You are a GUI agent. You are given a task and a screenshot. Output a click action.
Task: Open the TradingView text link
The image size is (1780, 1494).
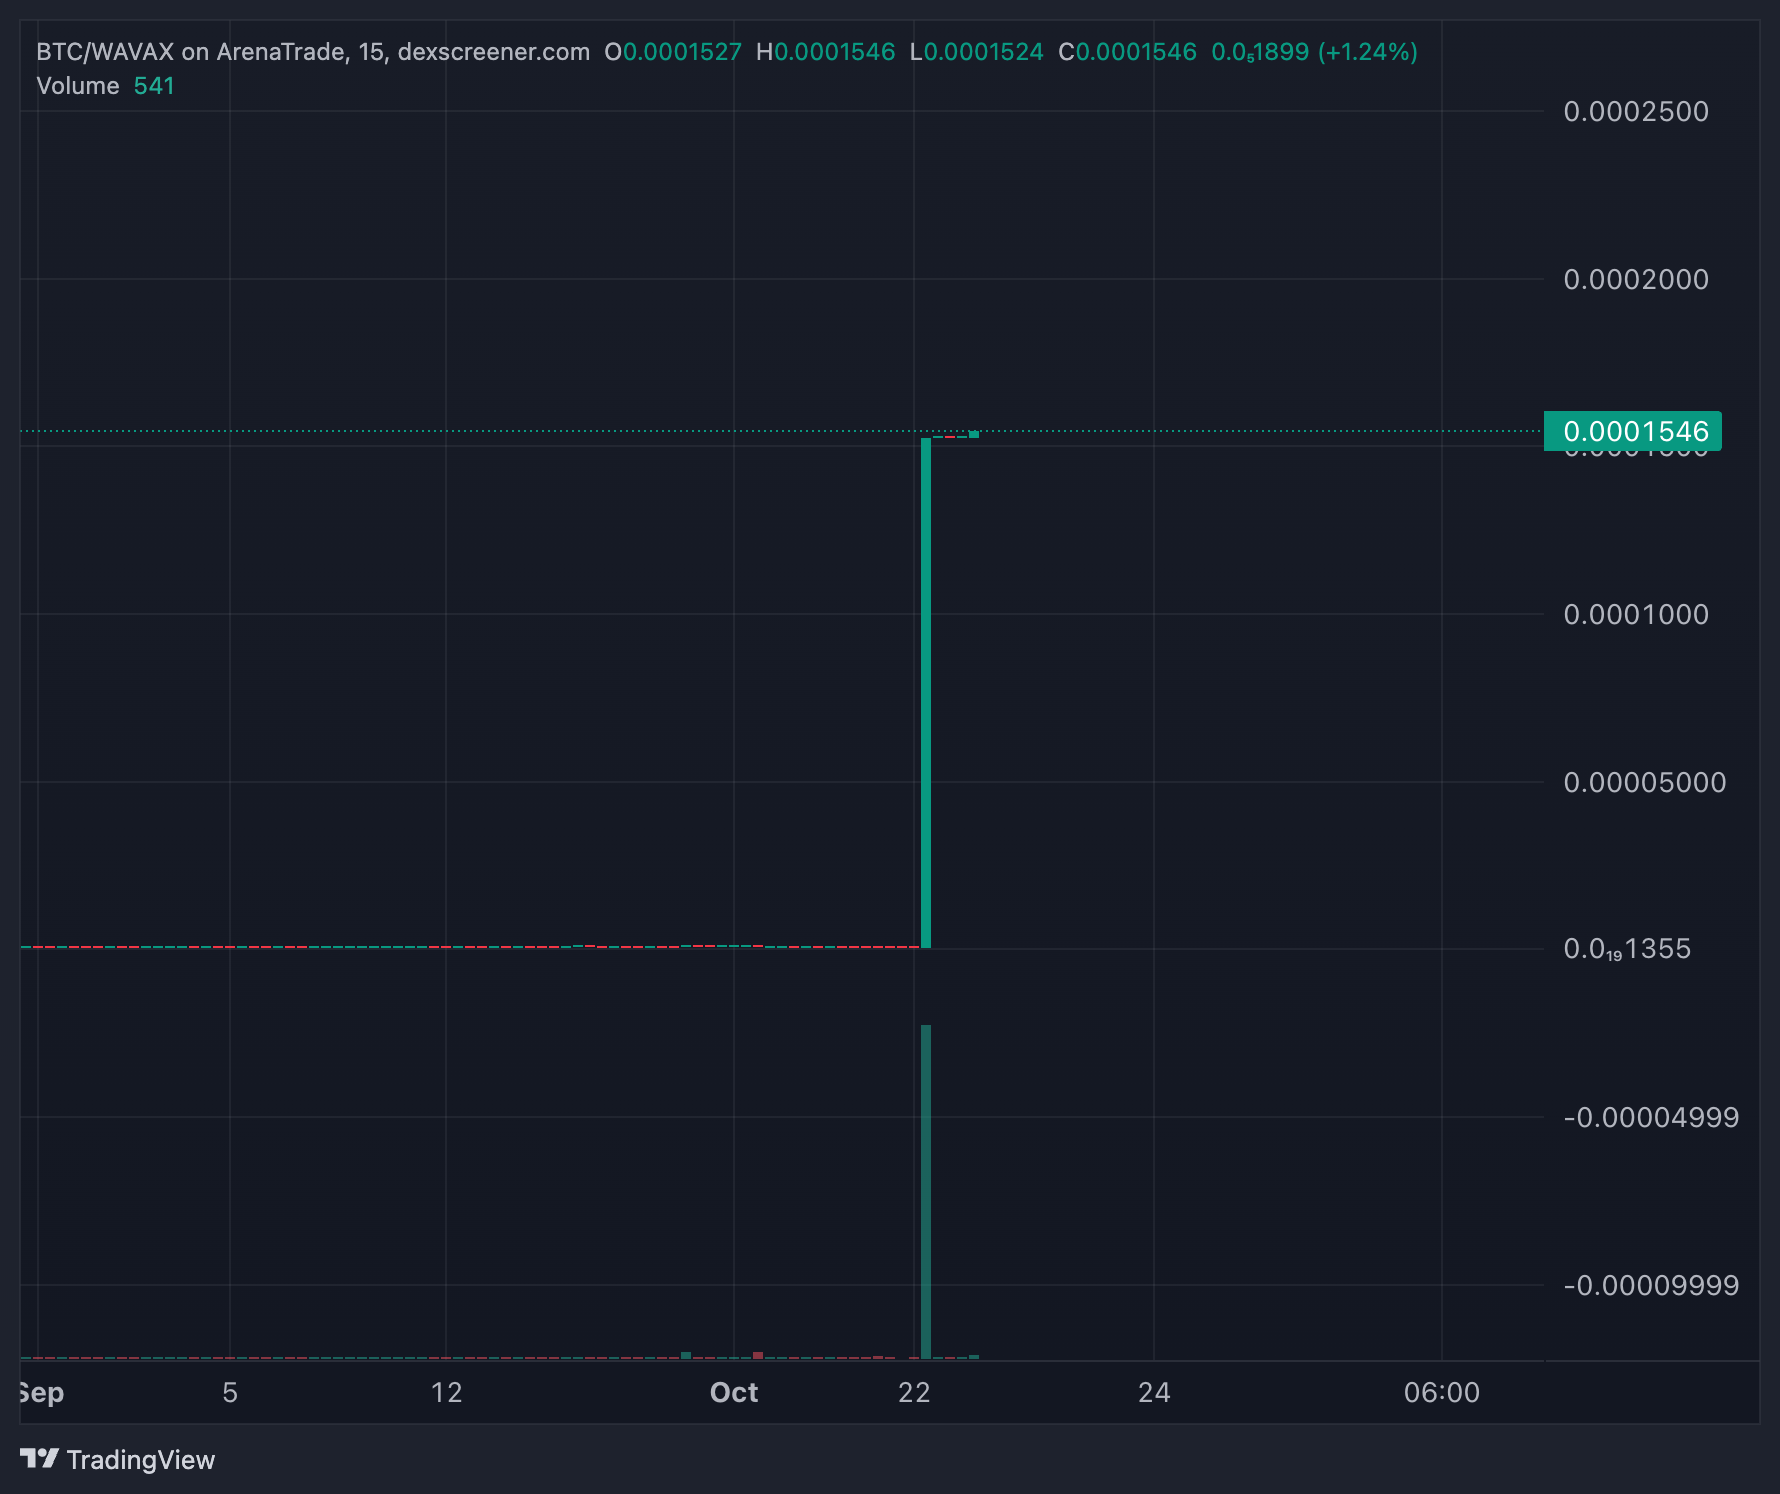coord(140,1460)
